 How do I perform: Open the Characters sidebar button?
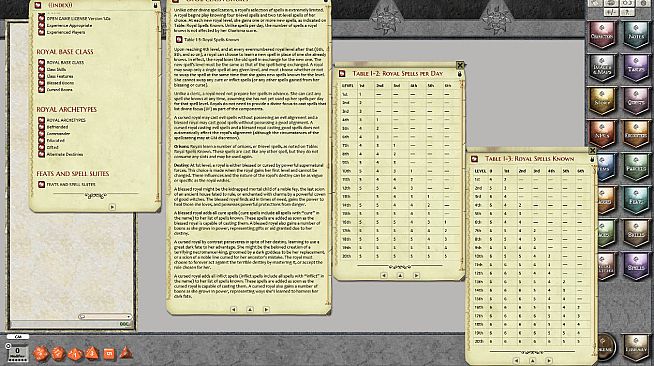pyautogui.click(x=602, y=34)
